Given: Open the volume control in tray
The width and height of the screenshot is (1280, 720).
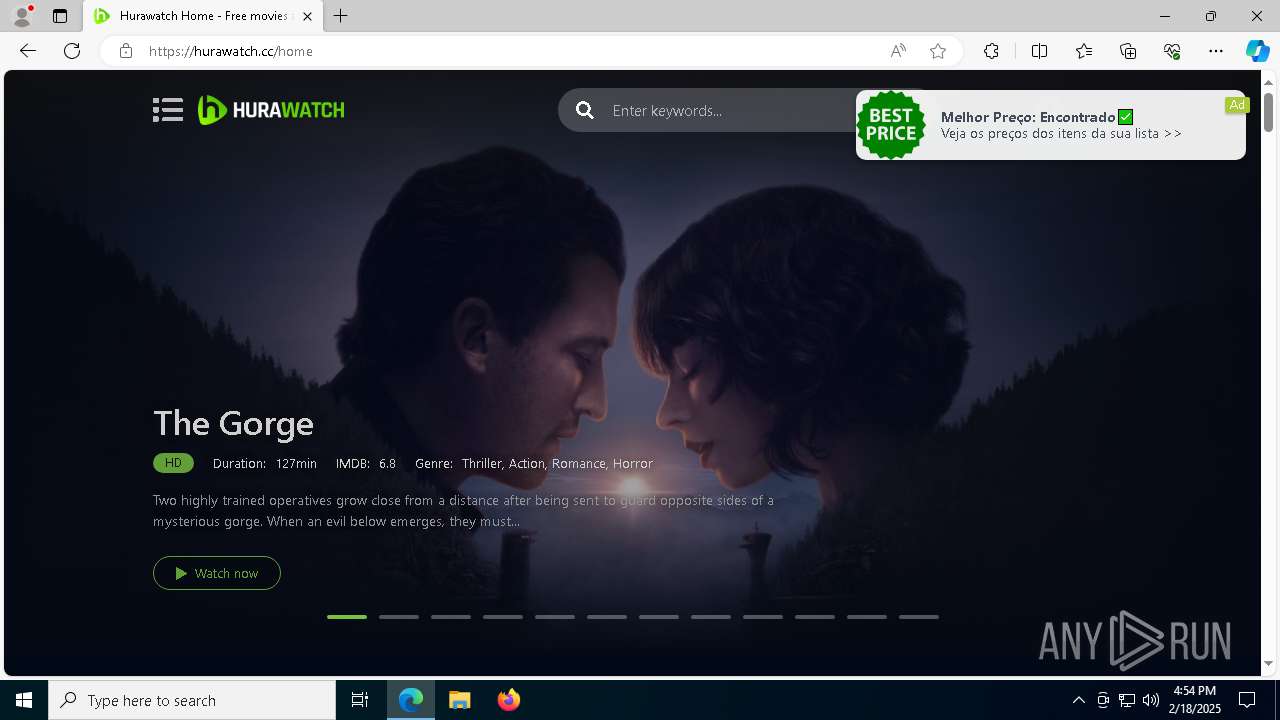Looking at the screenshot, I should coord(1151,700).
